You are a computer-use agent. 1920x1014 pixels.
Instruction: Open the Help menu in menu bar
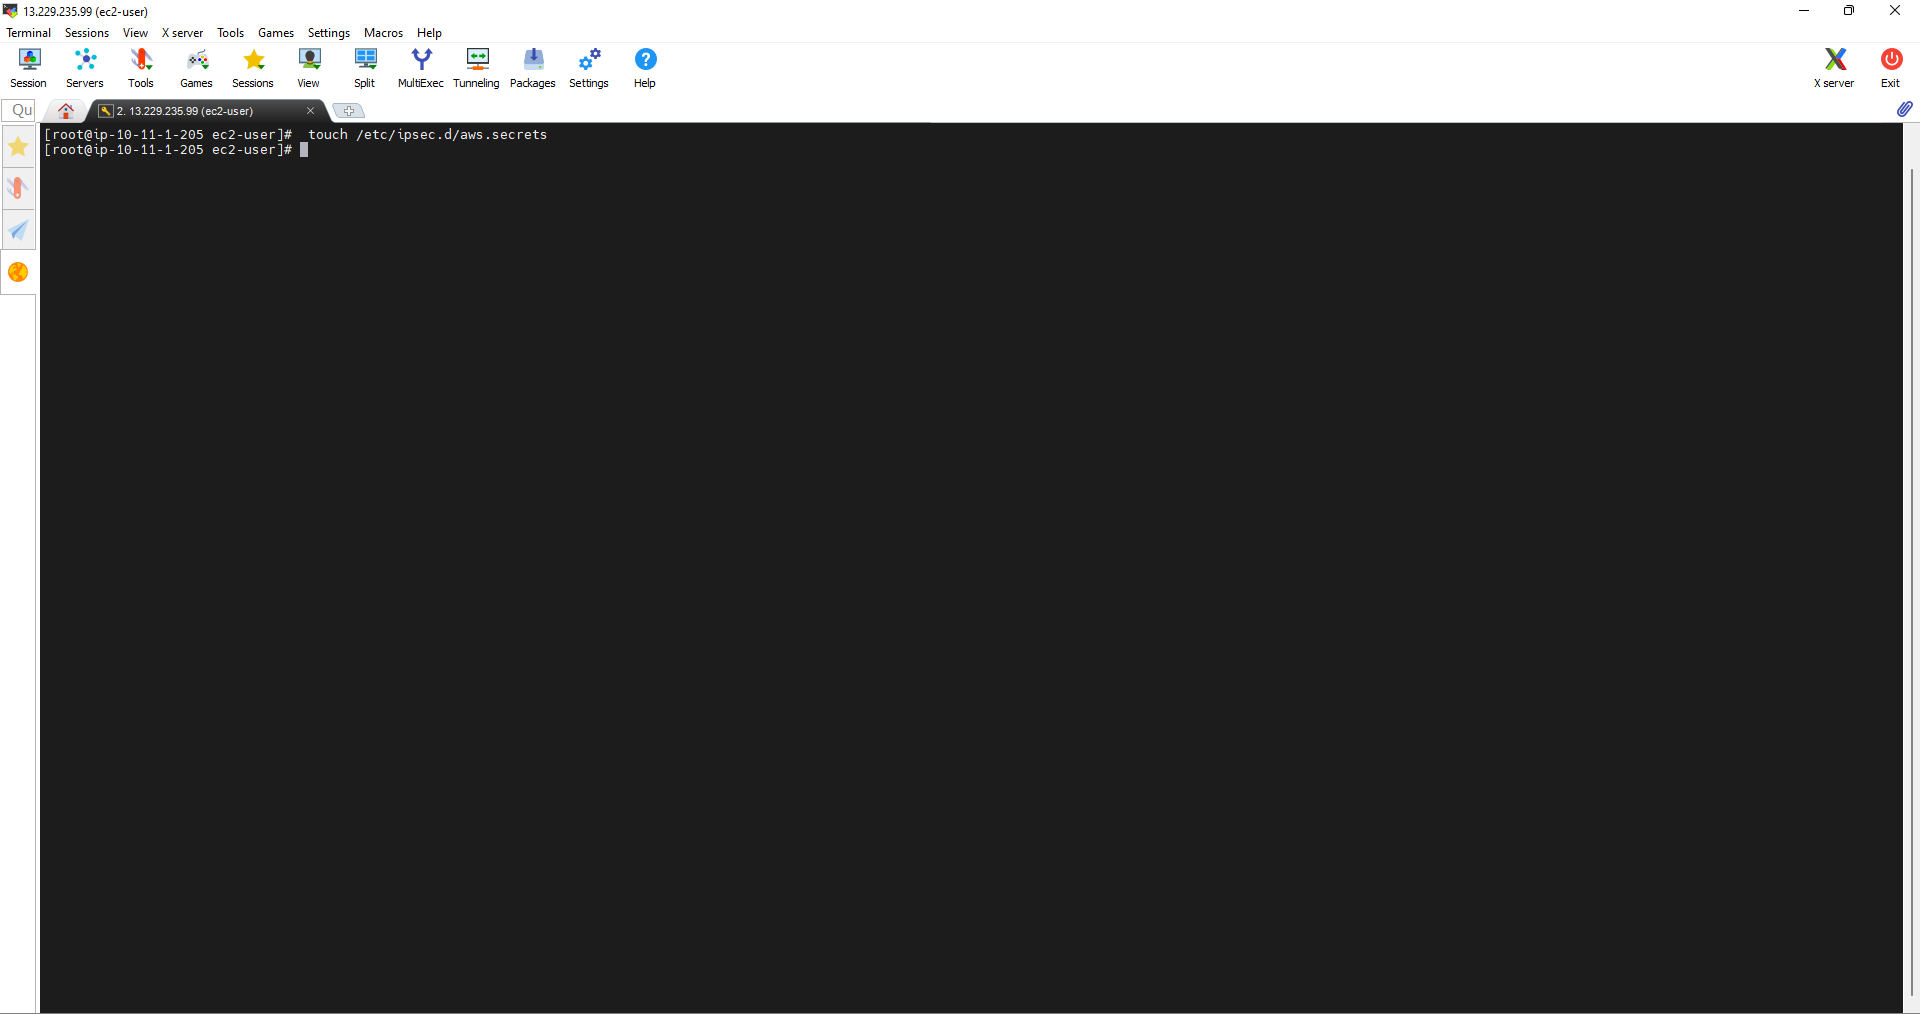tap(429, 33)
